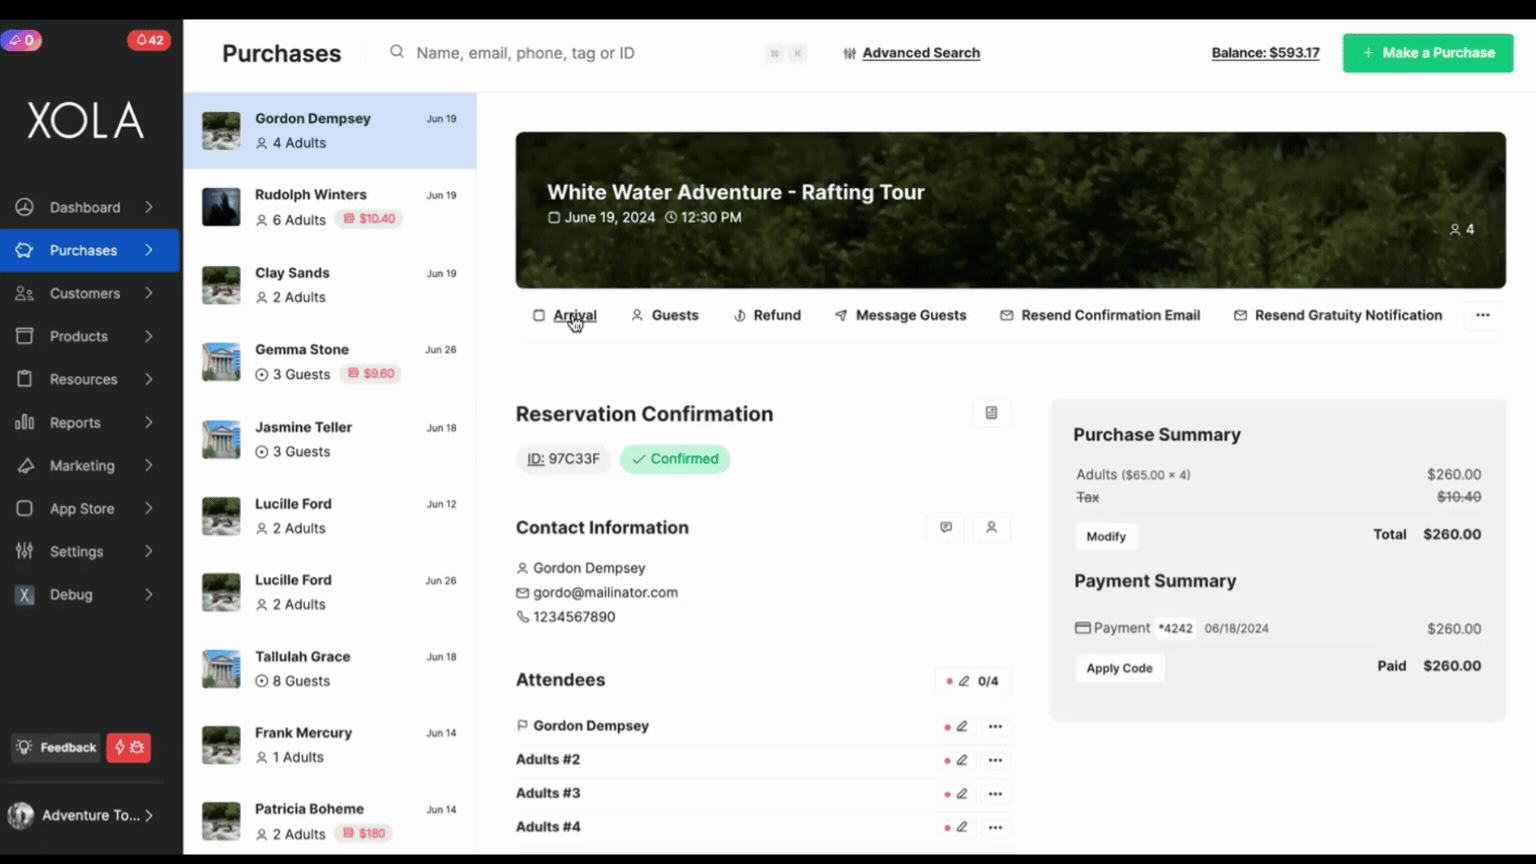This screenshot has height=864, width=1536.
Task: Click the Debug X icon
Action: point(25,594)
